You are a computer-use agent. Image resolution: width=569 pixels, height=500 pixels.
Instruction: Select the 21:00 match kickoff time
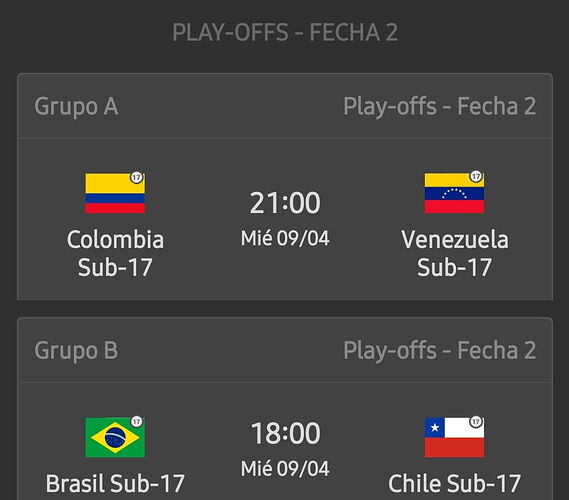(x=285, y=202)
